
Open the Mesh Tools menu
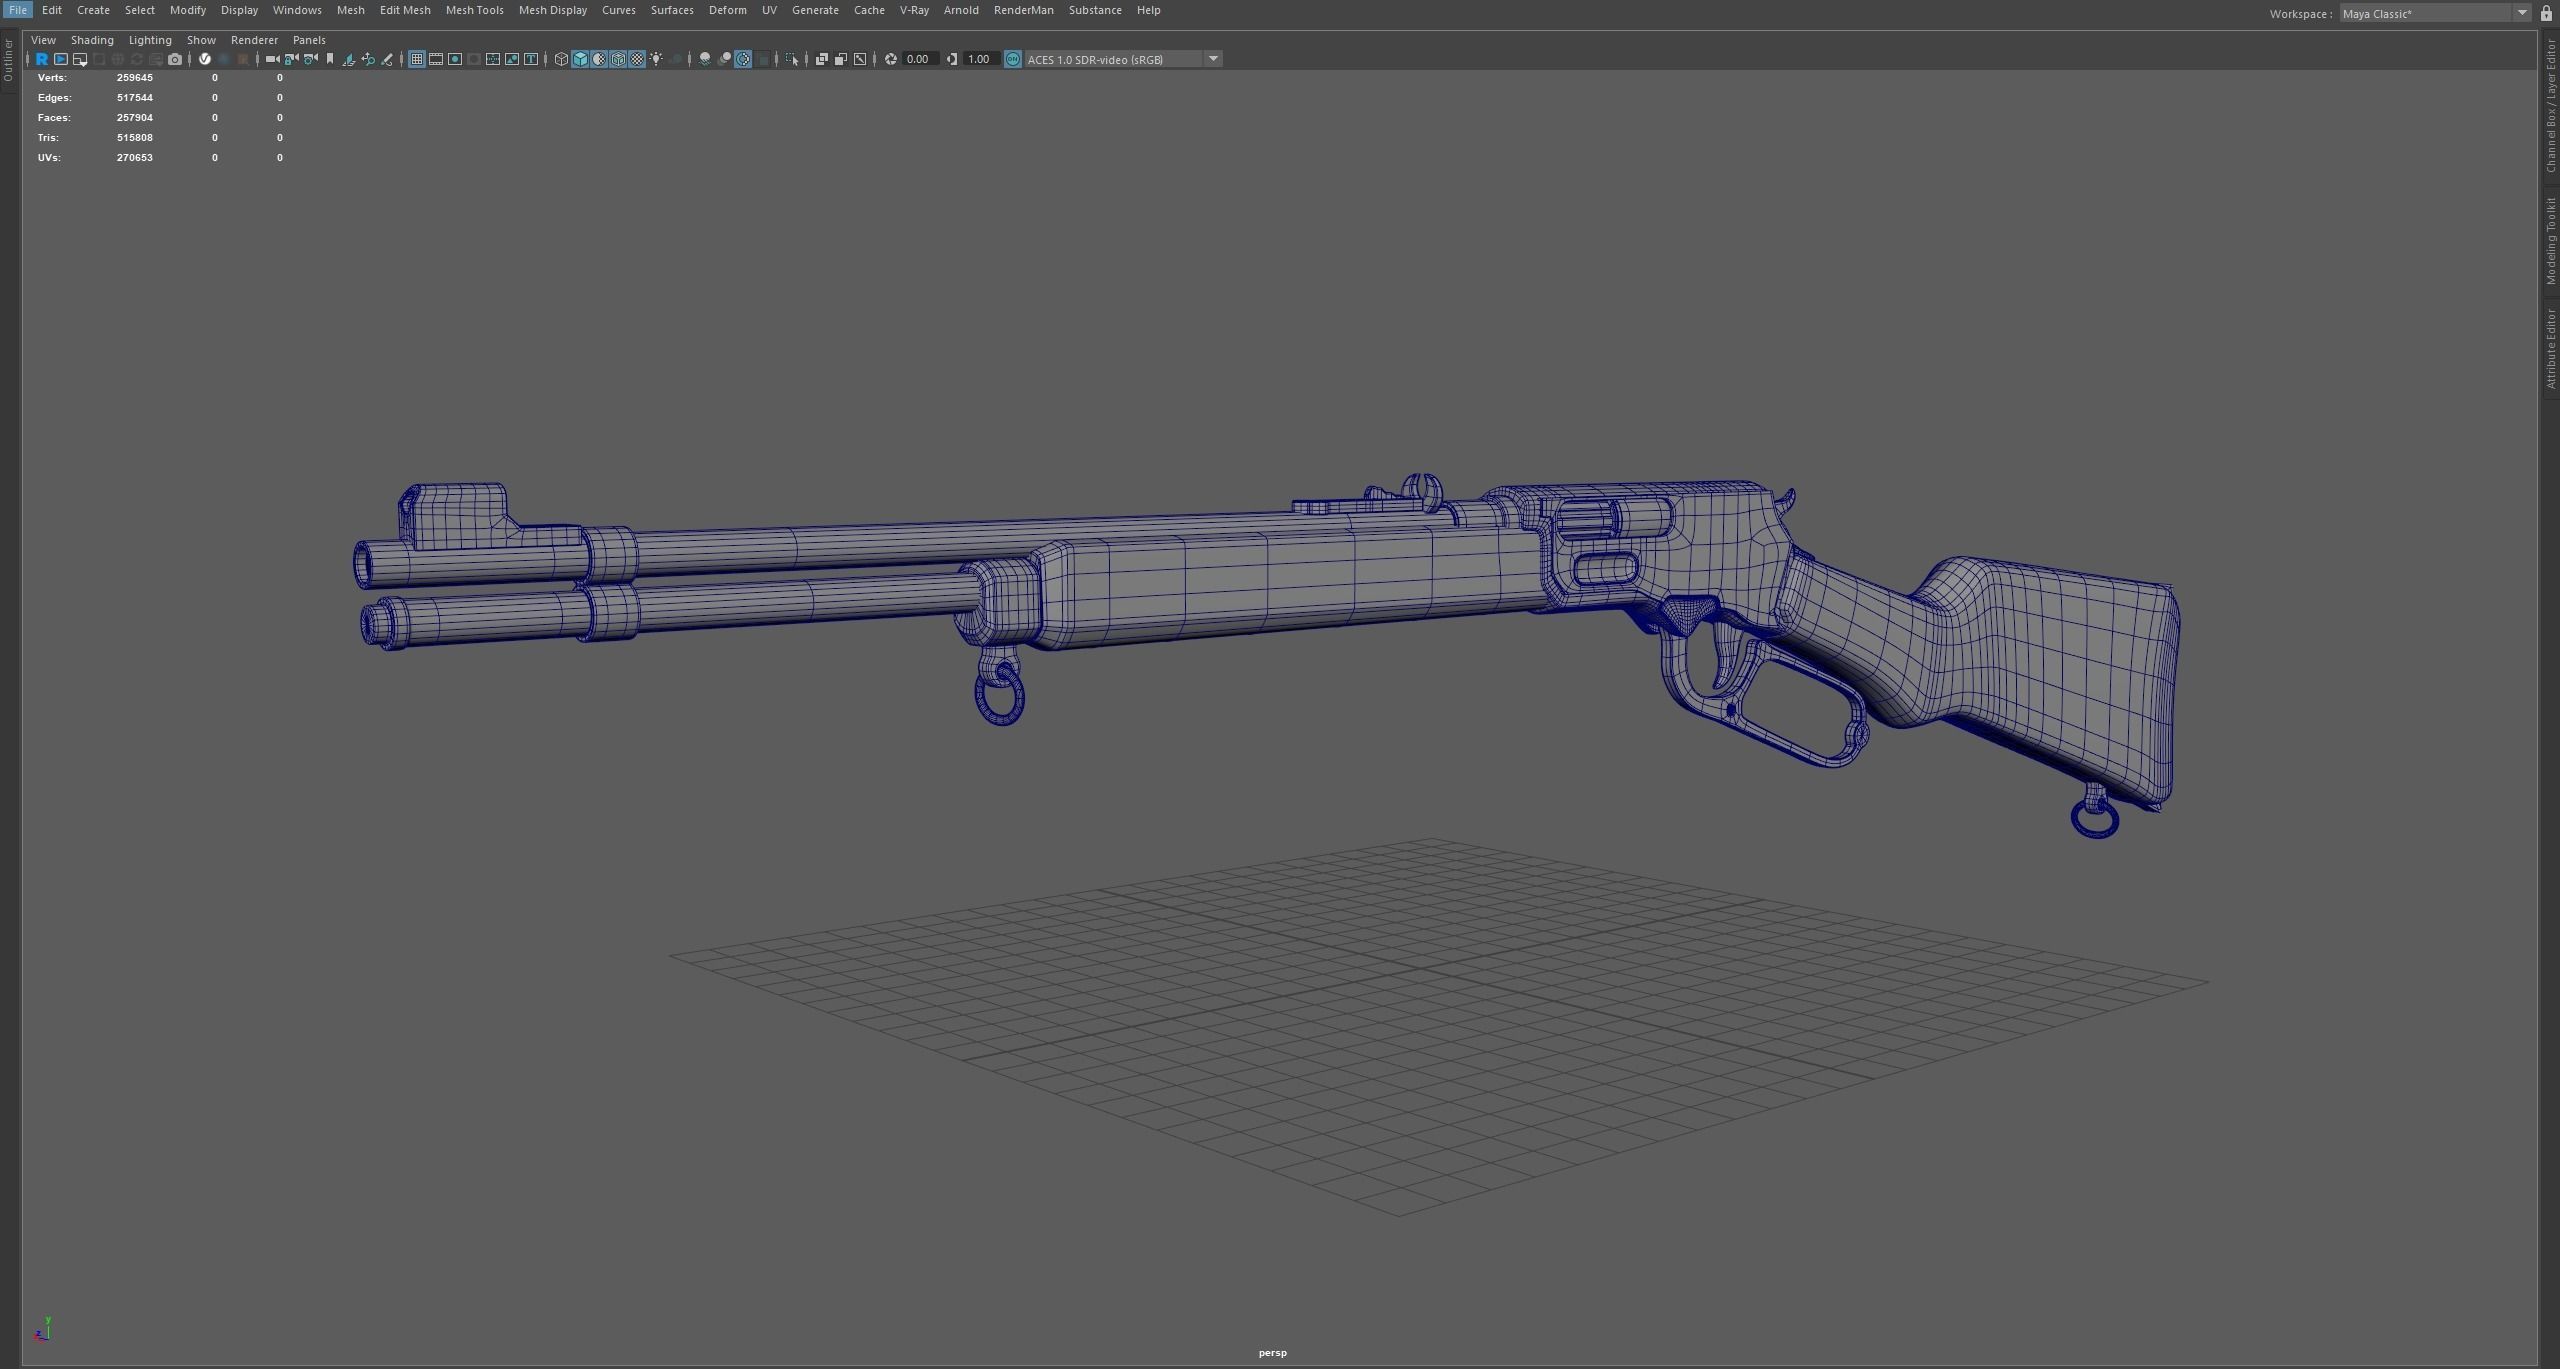click(474, 10)
